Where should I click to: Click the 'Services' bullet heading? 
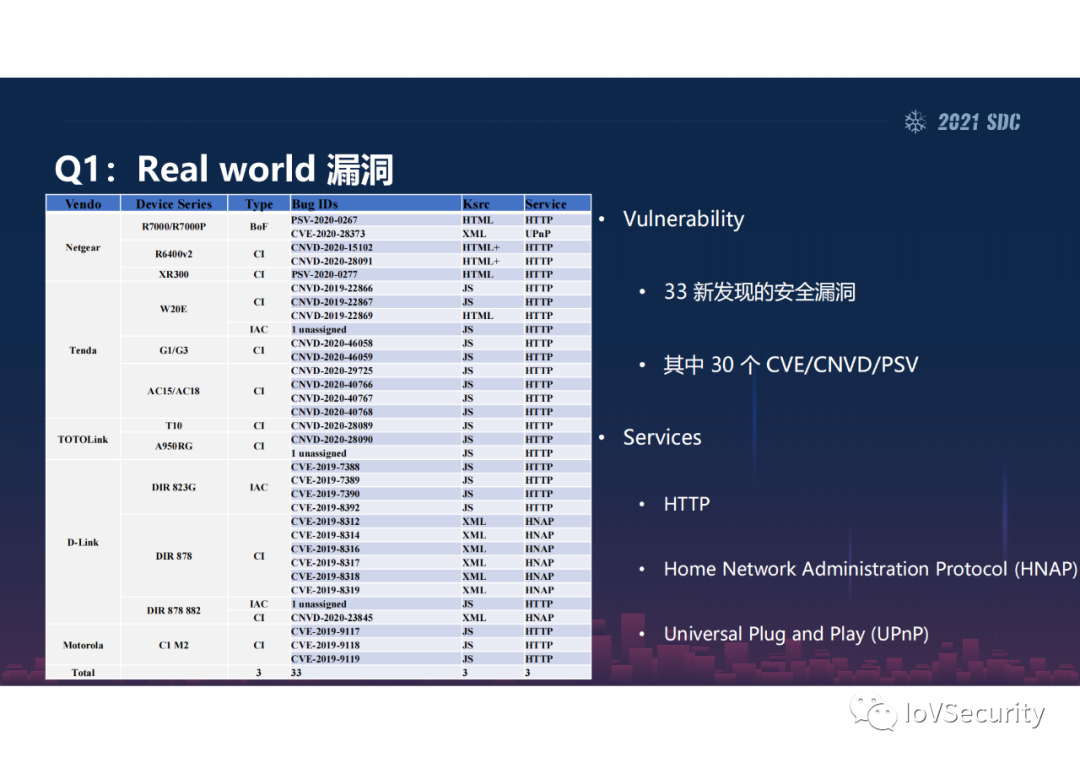coord(662,437)
